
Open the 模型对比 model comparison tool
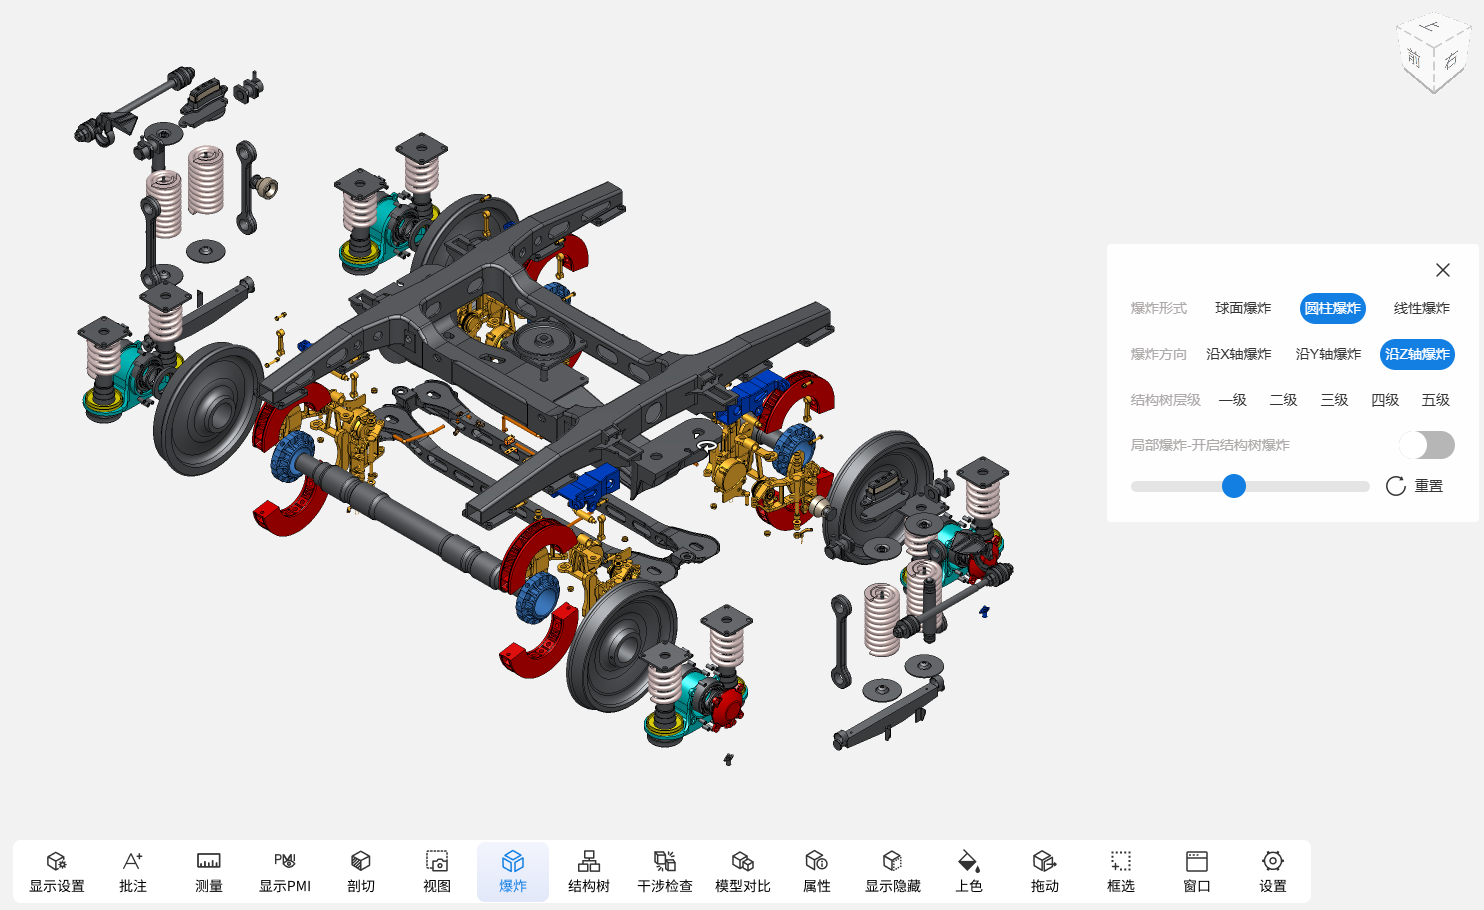click(x=742, y=871)
